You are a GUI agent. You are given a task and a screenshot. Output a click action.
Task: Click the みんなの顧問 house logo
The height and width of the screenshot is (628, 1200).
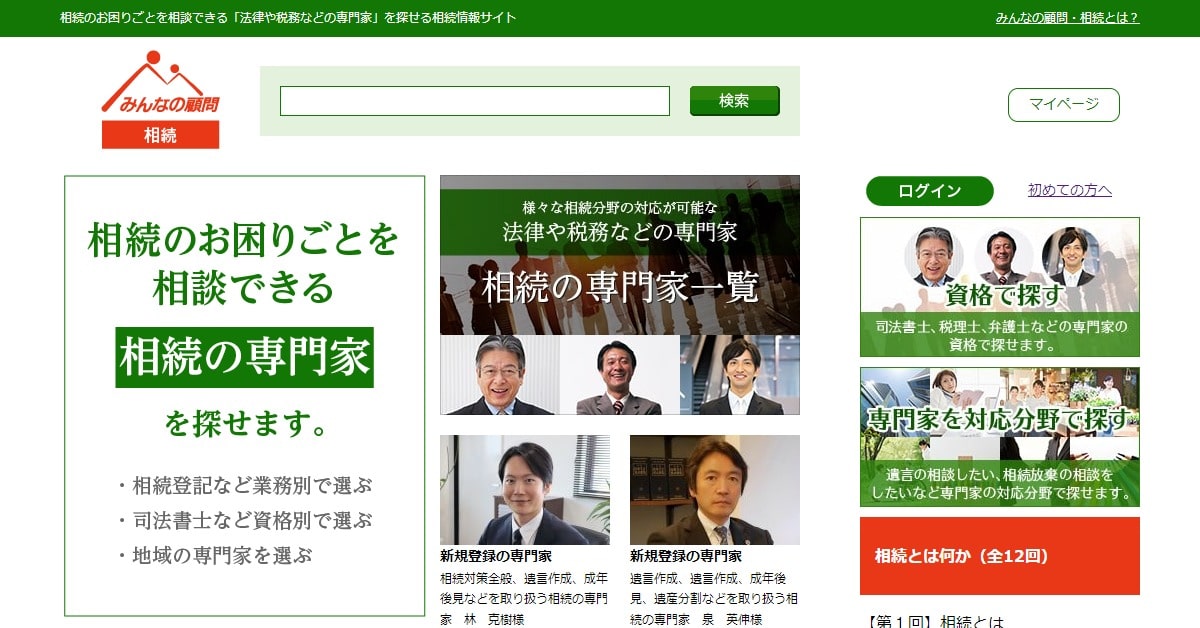160,84
